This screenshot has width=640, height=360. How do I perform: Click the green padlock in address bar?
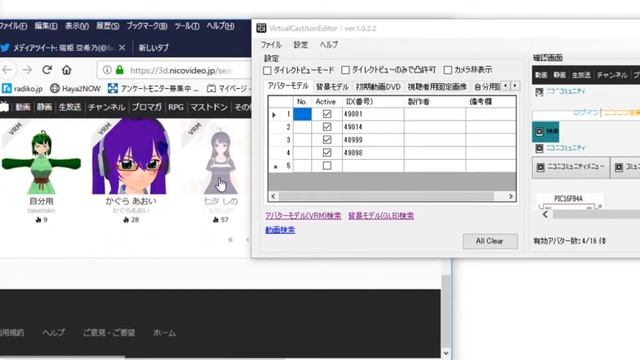pyautogui.click(x=120, y=70)
